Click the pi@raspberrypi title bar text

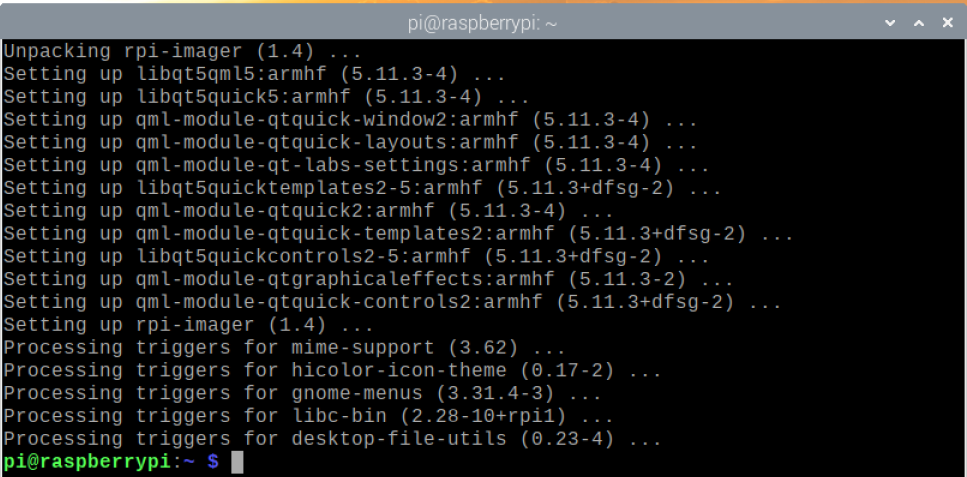point(483,21)
